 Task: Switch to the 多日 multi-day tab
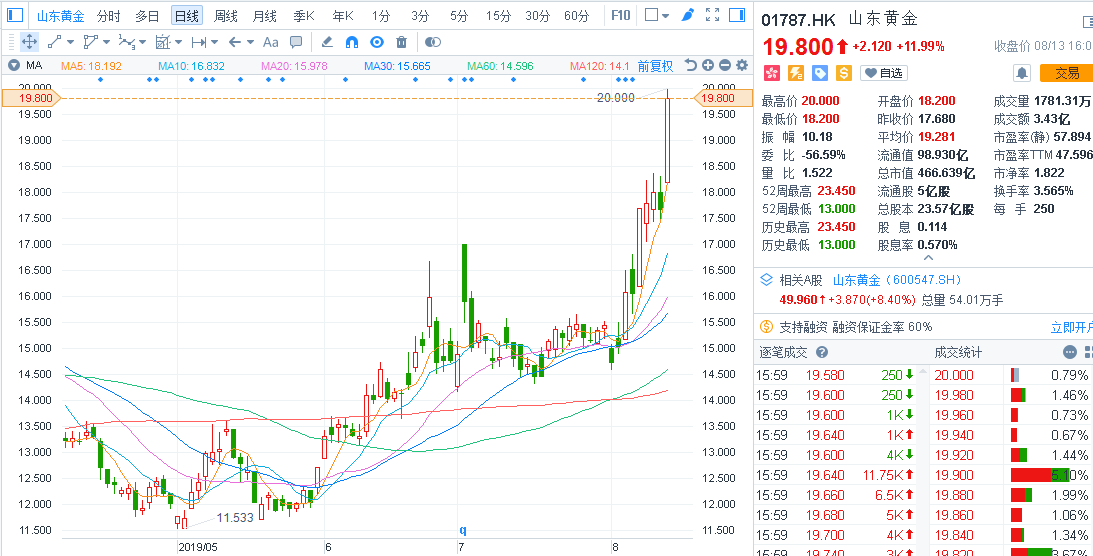pyautogui.click(x=147, y=15)
